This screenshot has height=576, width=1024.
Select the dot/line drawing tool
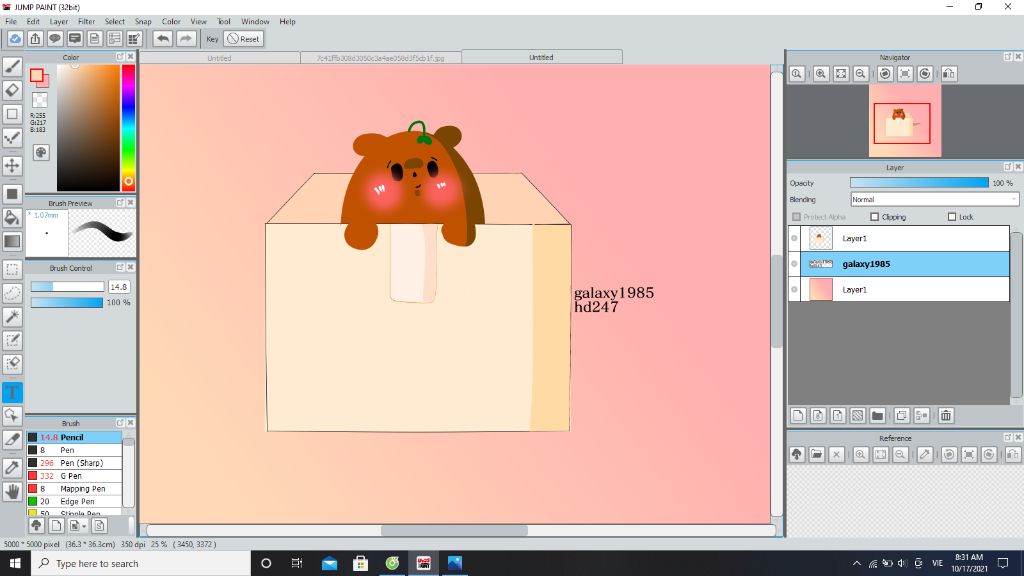pos(12,137)
